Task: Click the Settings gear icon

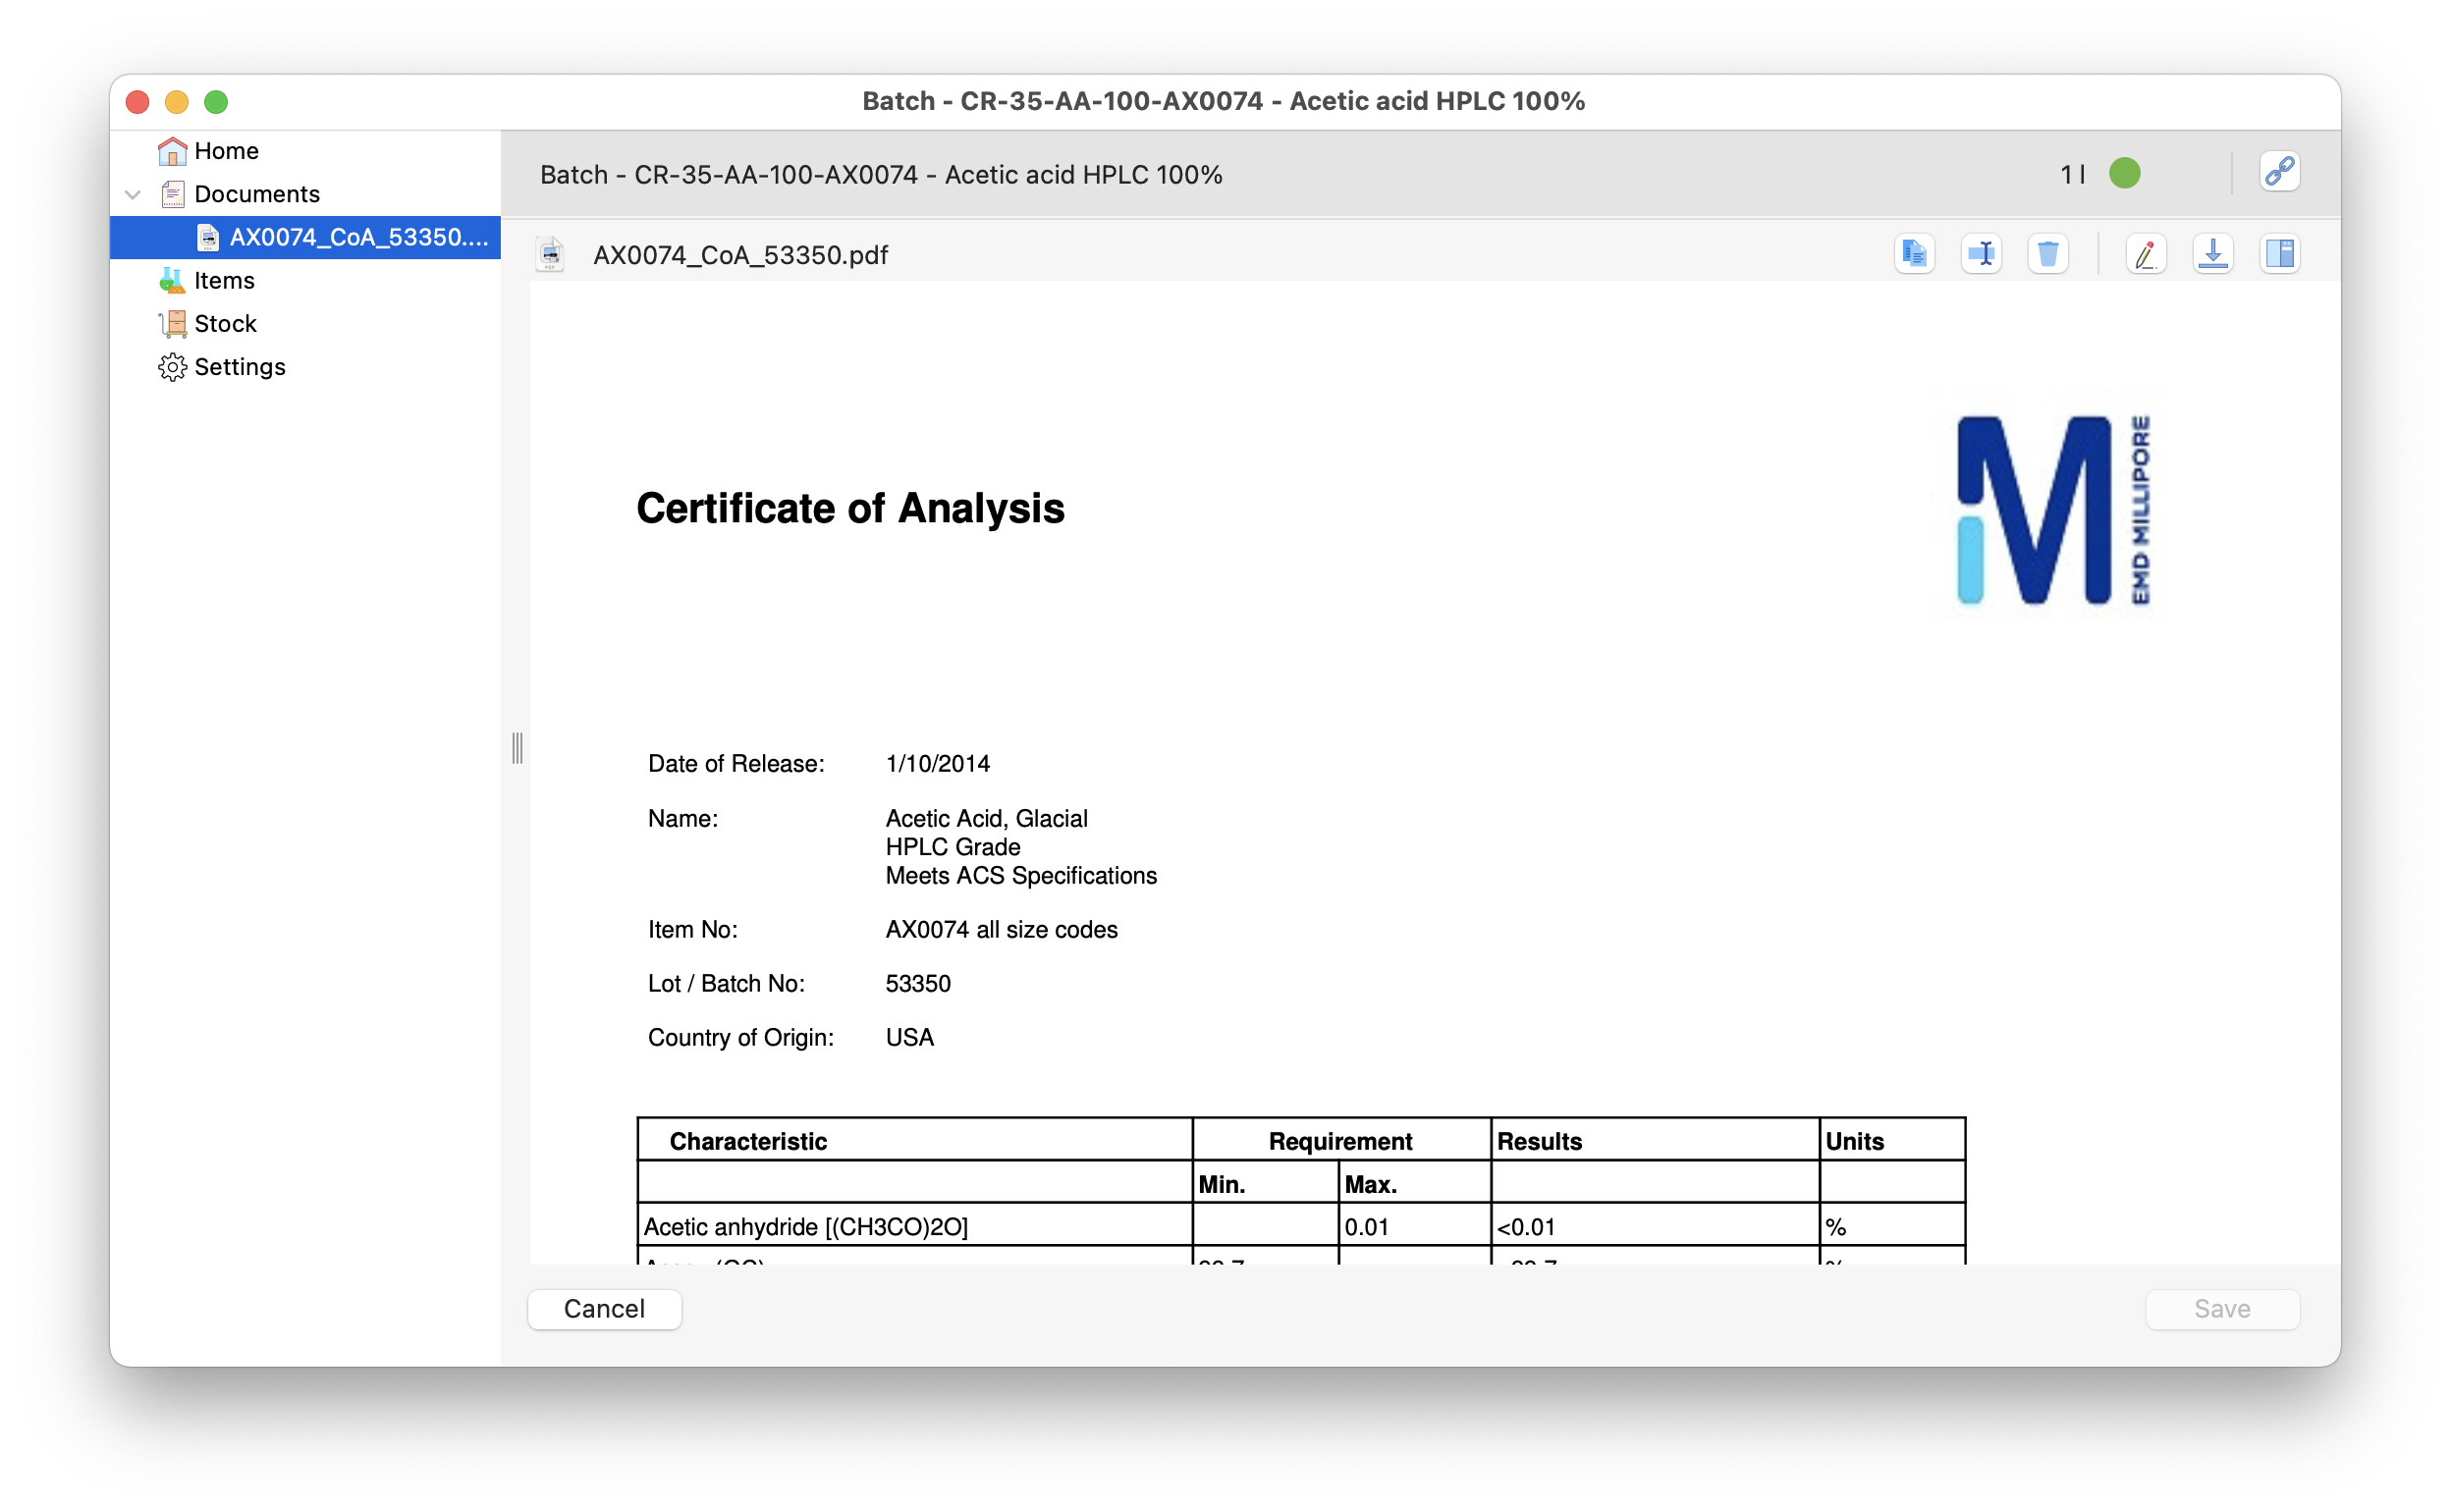Action: [x=172, y=367]
